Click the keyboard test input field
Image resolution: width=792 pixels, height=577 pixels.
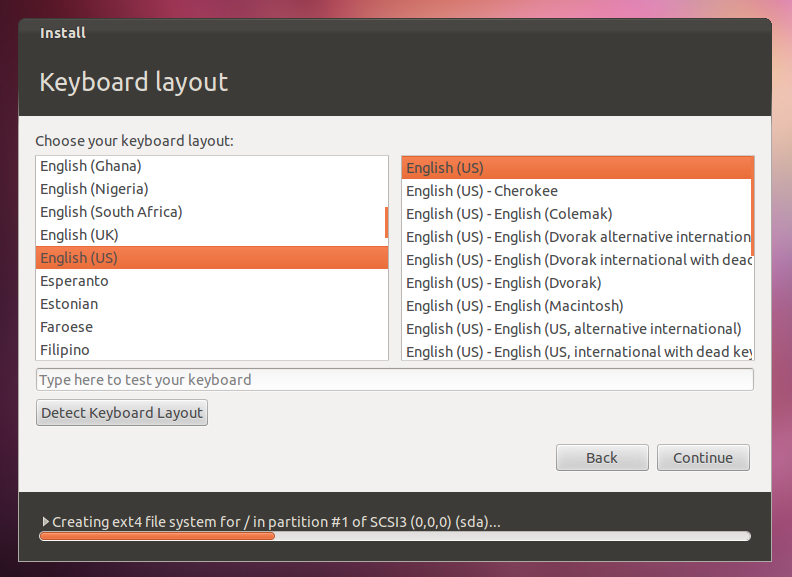(x=394, y=379)
